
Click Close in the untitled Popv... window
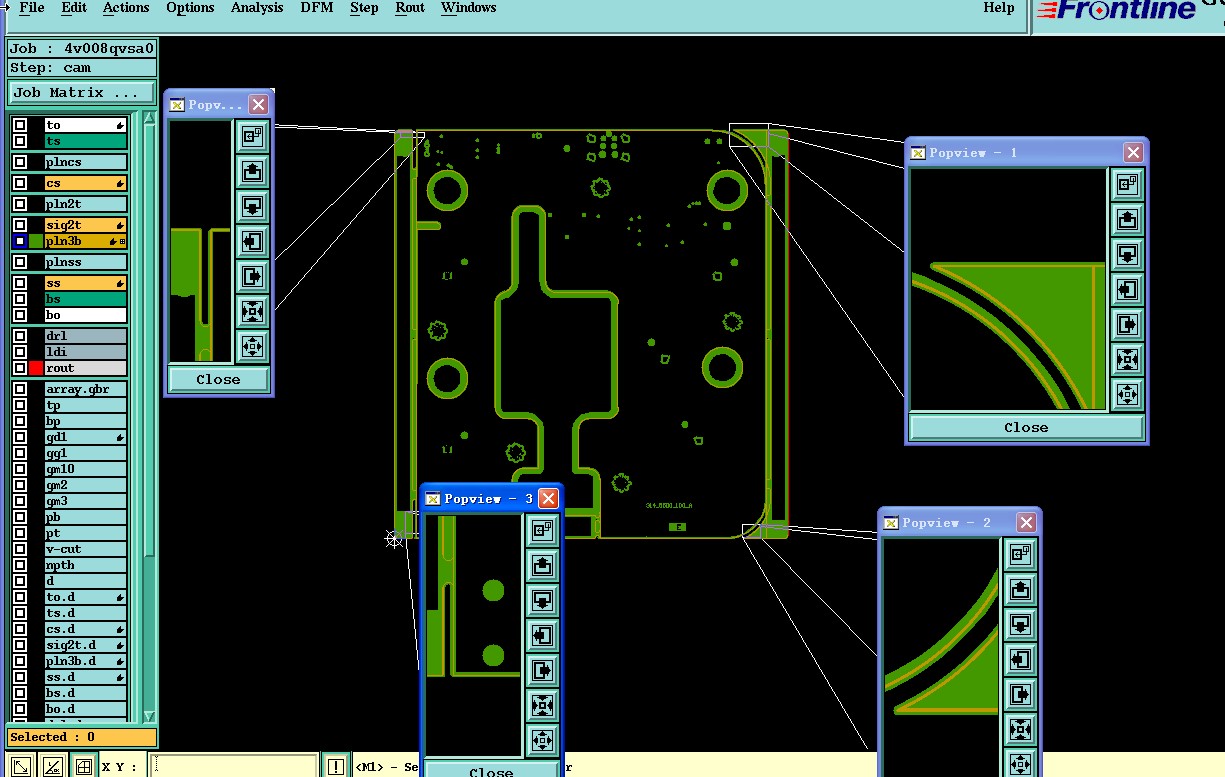coord(218,379)
